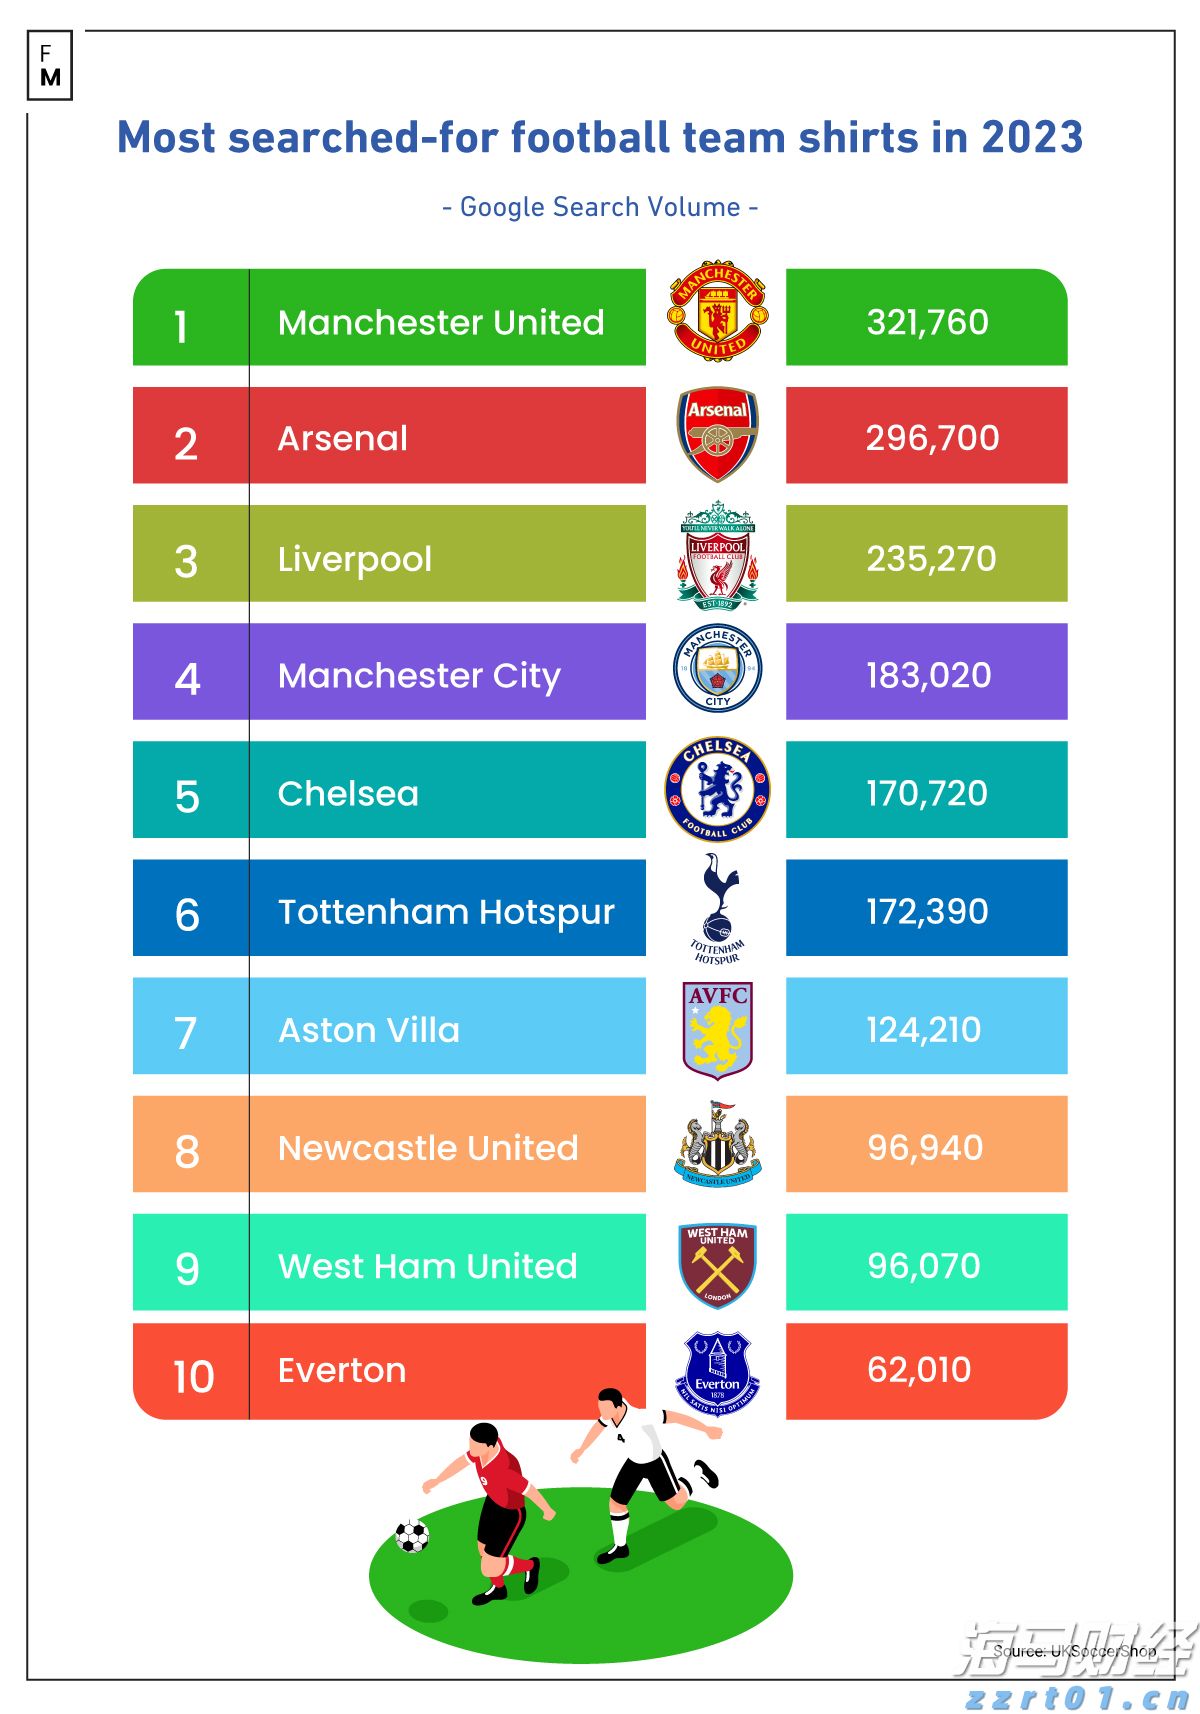Click the Arsenal cannon crest
1200x1714 pixels.
tap(717, 434)
